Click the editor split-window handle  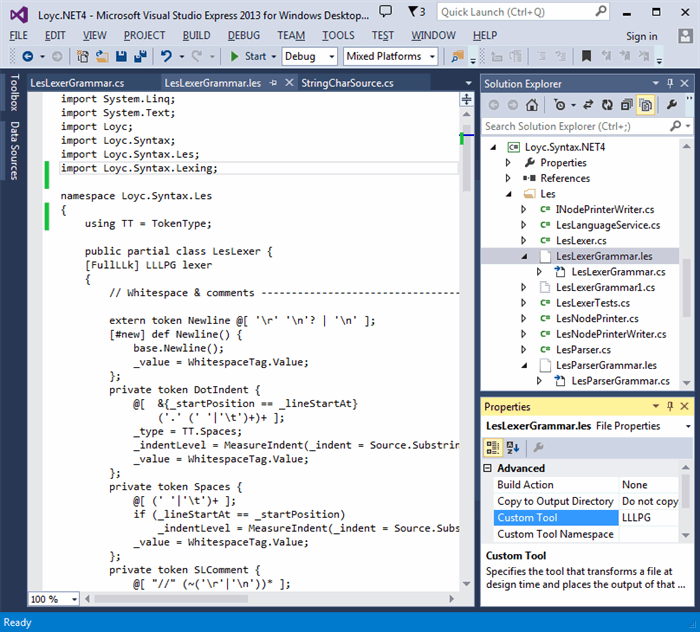coord(467,99)
